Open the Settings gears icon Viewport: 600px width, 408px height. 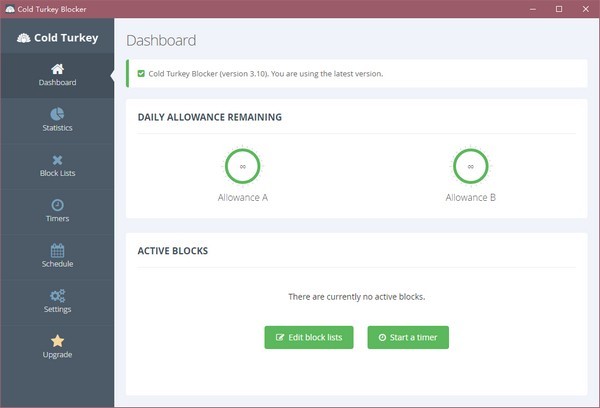click(x=57, y=295)
